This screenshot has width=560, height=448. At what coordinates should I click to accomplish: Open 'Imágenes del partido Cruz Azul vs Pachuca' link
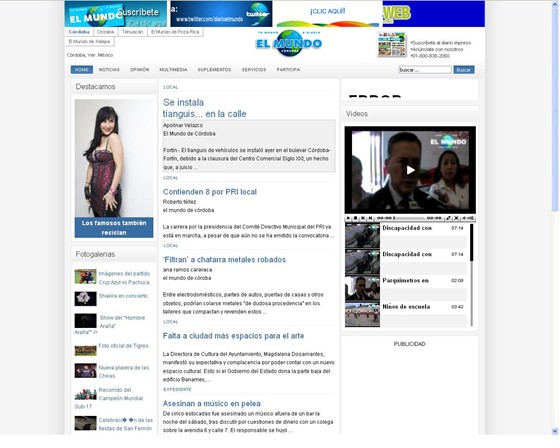[124, 278]
